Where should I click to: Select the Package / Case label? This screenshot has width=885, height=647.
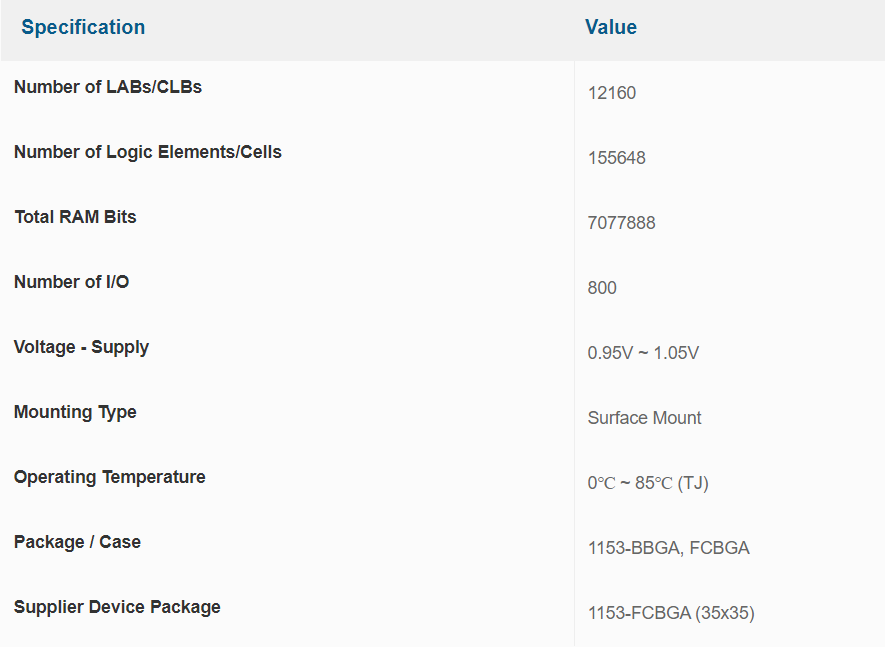(x=77, y=542)
